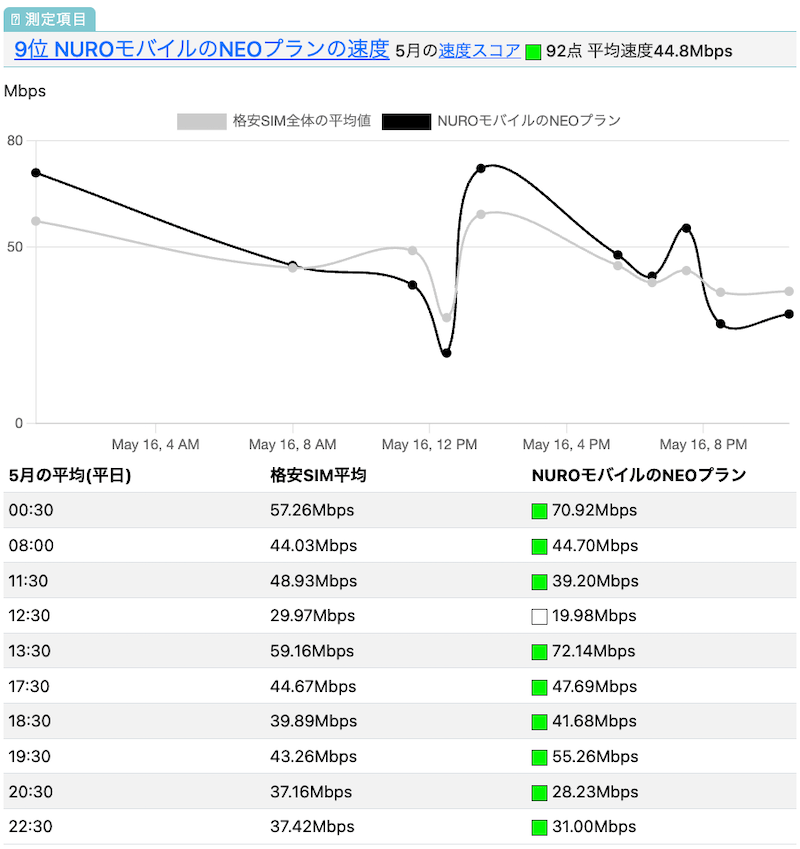800x849 pixels.
Task: Click the green square next to 31.00Mbps
Action: (x=539, y=828)
